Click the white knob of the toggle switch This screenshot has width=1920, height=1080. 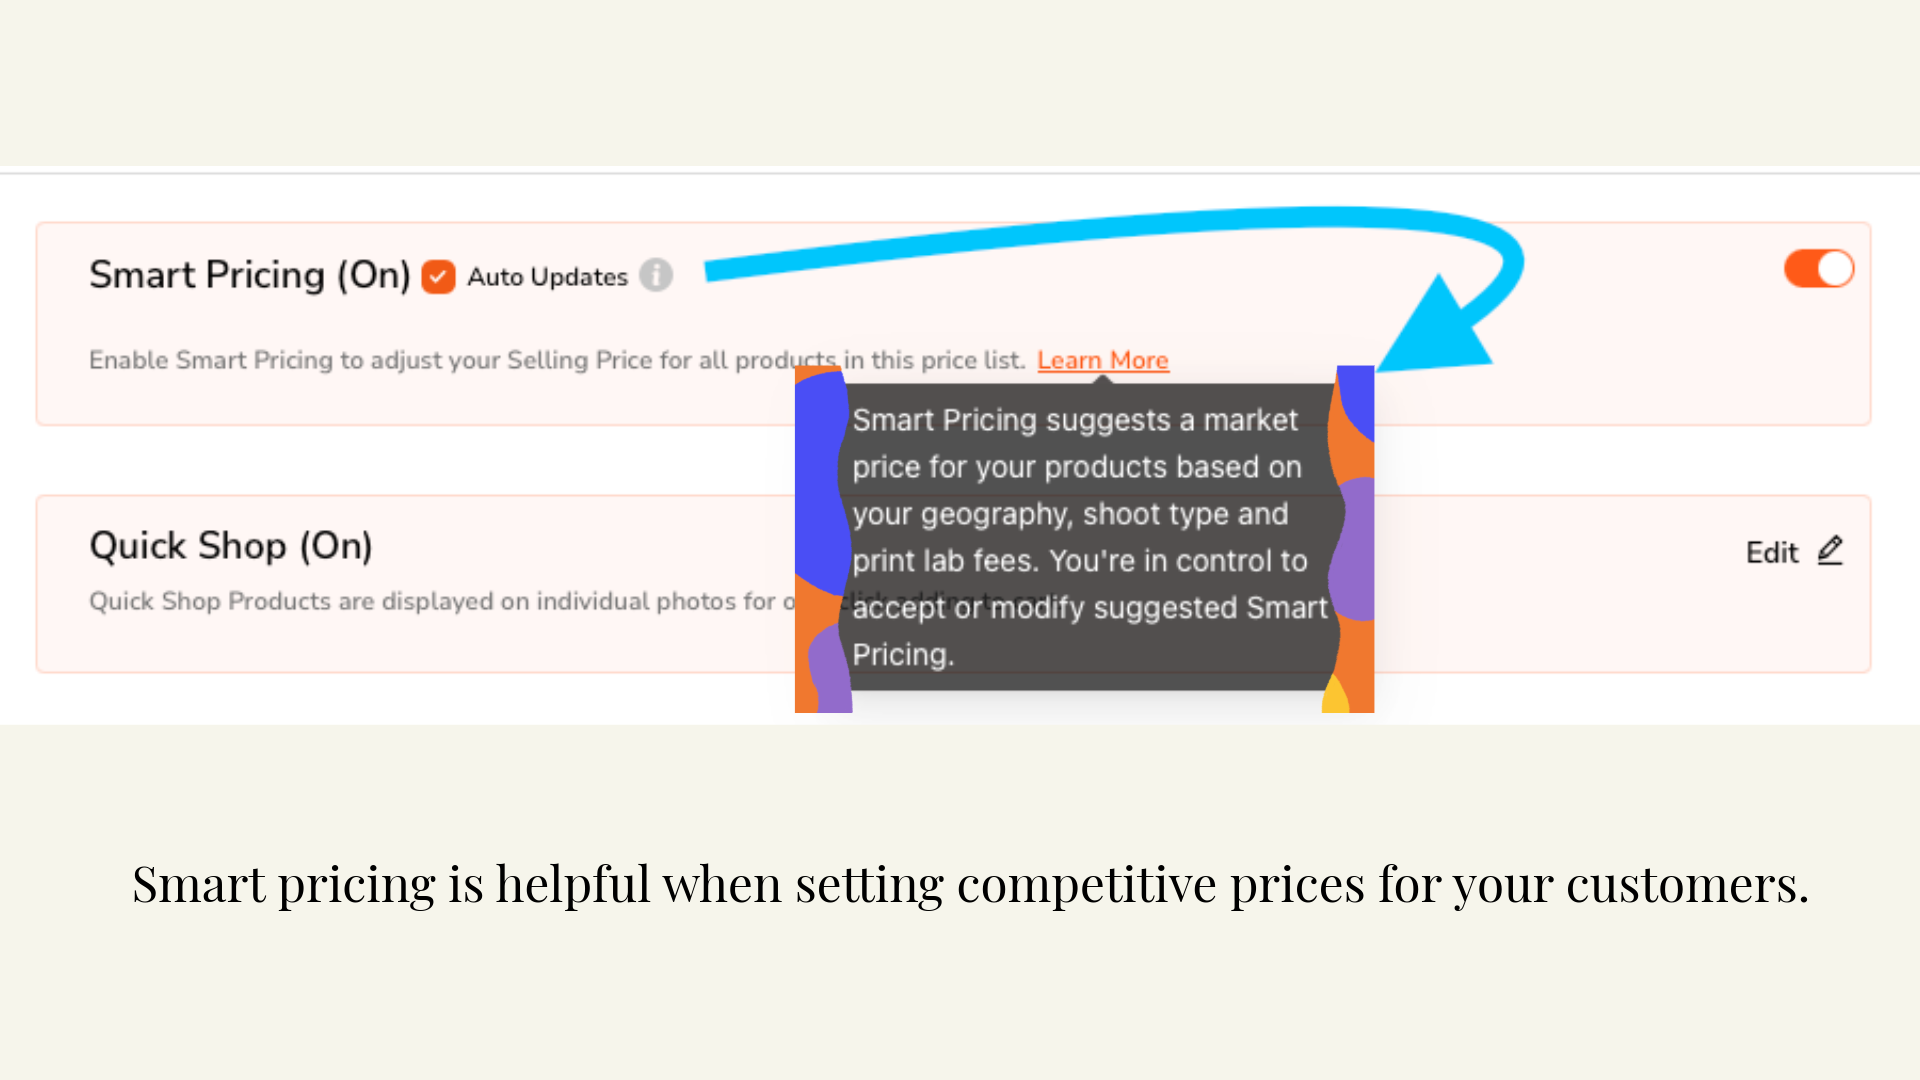pyautogui.click(x=1836, y=269)
